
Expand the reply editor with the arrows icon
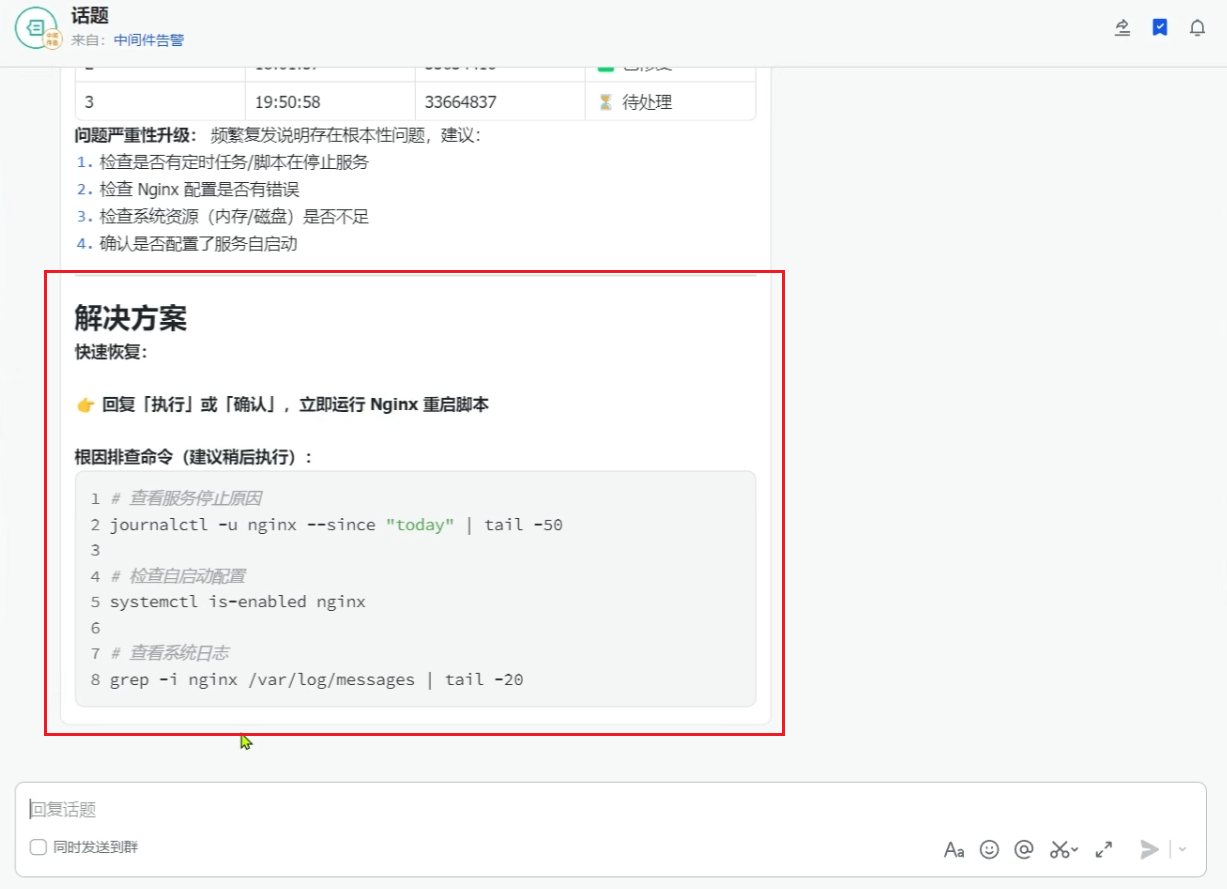[x=1104, y=849]
